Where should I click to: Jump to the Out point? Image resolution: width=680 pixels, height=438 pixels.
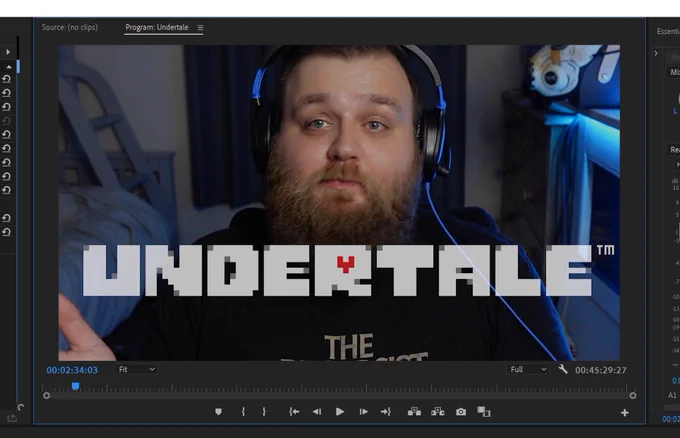(386, 412)
